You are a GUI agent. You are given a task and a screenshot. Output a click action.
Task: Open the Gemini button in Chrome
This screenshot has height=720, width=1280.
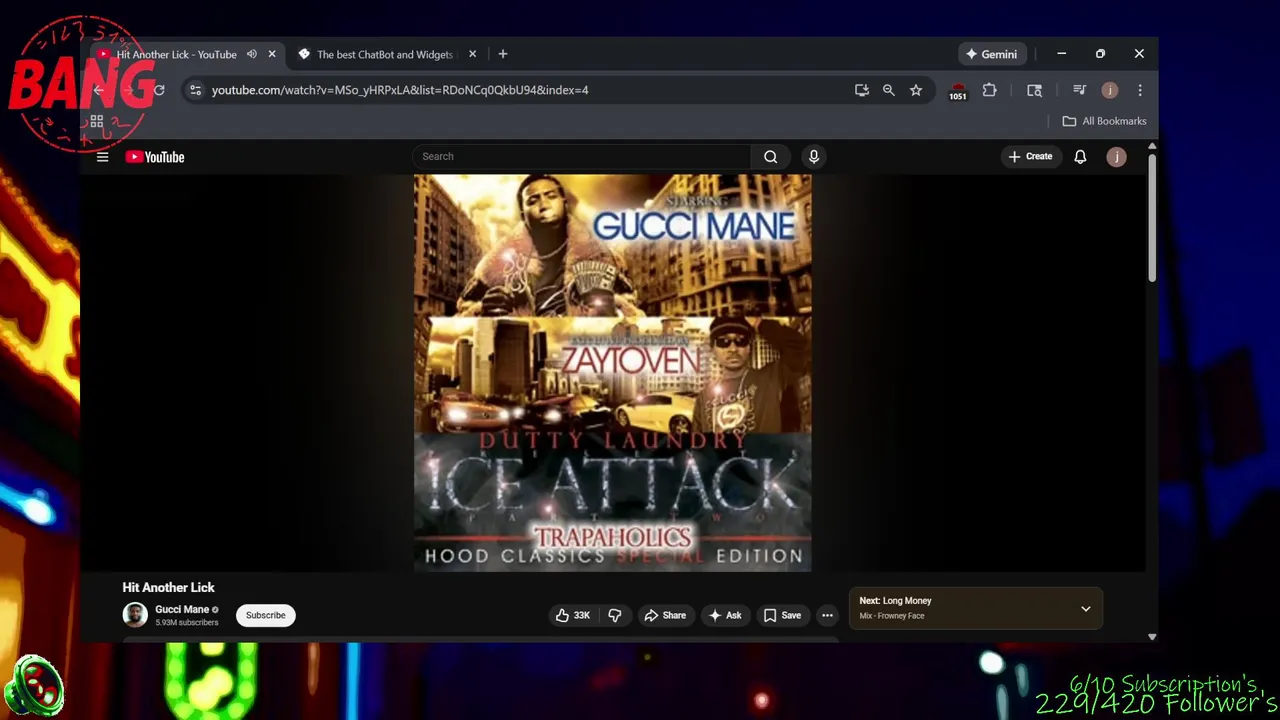point(990,54)
